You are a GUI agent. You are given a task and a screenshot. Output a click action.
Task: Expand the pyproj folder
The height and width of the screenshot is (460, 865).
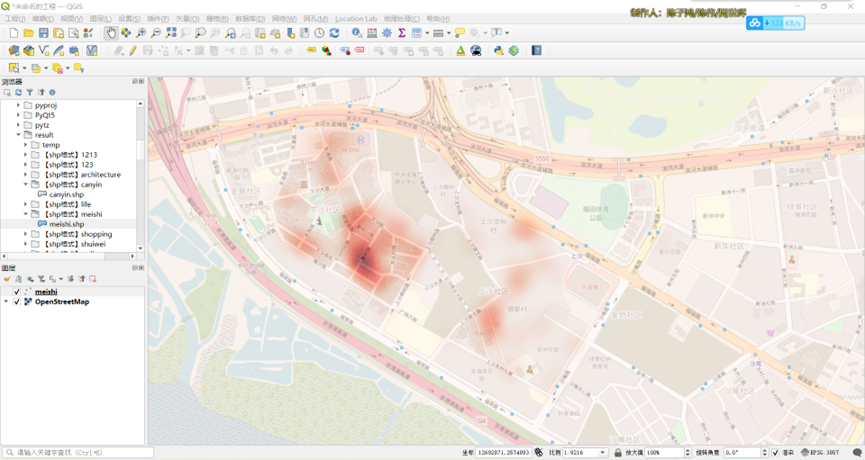(x=18, y=105)
